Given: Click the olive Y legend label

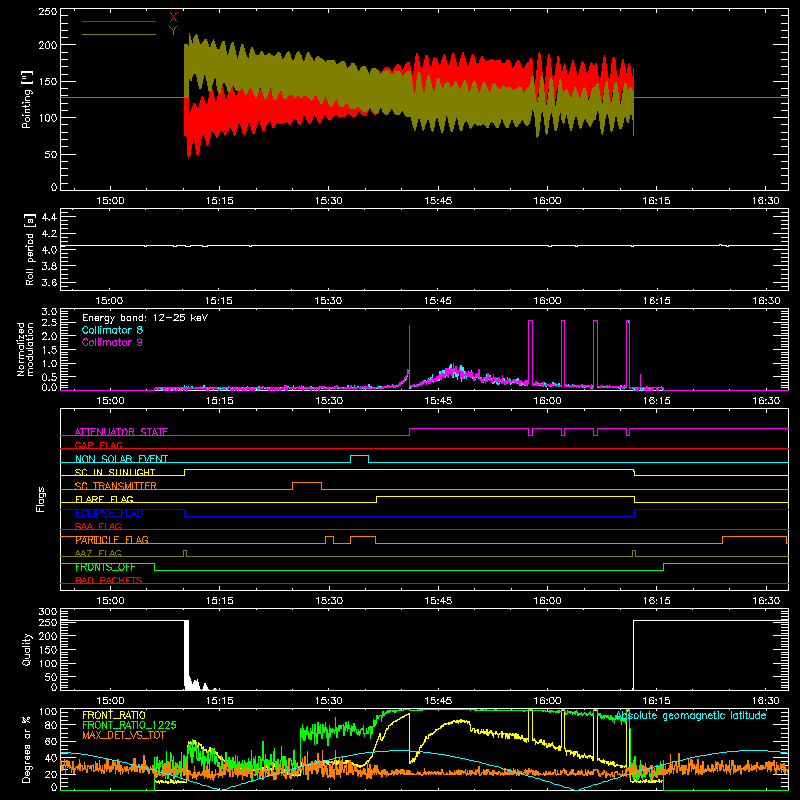Looking at the screenshot, I should click(173, 31).
